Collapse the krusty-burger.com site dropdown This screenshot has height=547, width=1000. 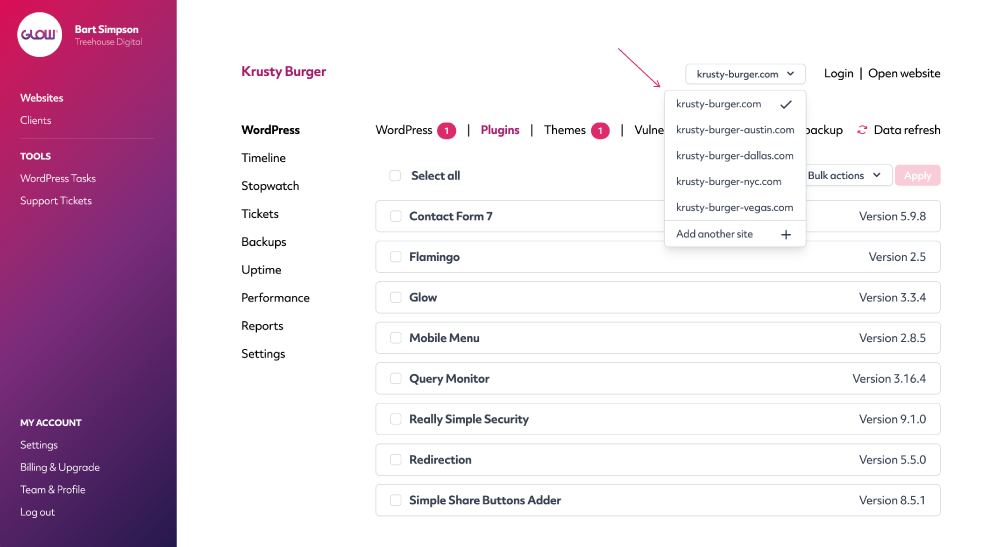click(x=745, y=74)
